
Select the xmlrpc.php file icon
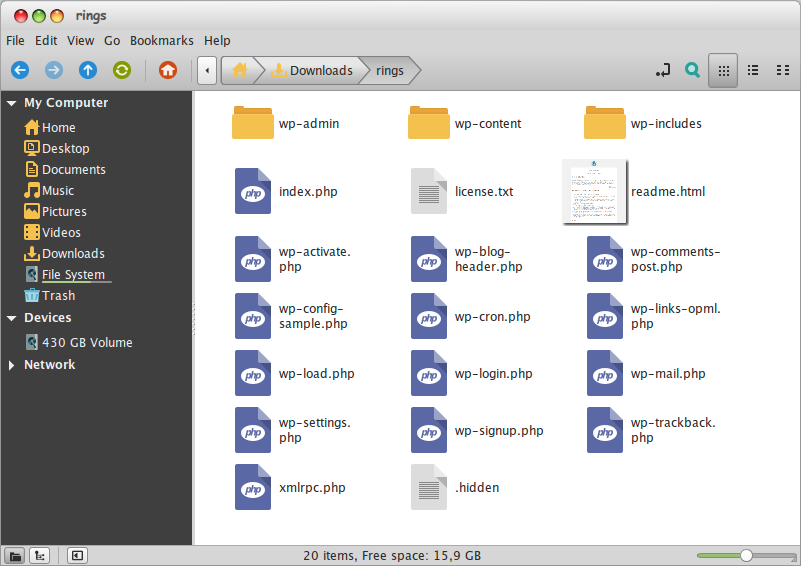tap(253, 487)
